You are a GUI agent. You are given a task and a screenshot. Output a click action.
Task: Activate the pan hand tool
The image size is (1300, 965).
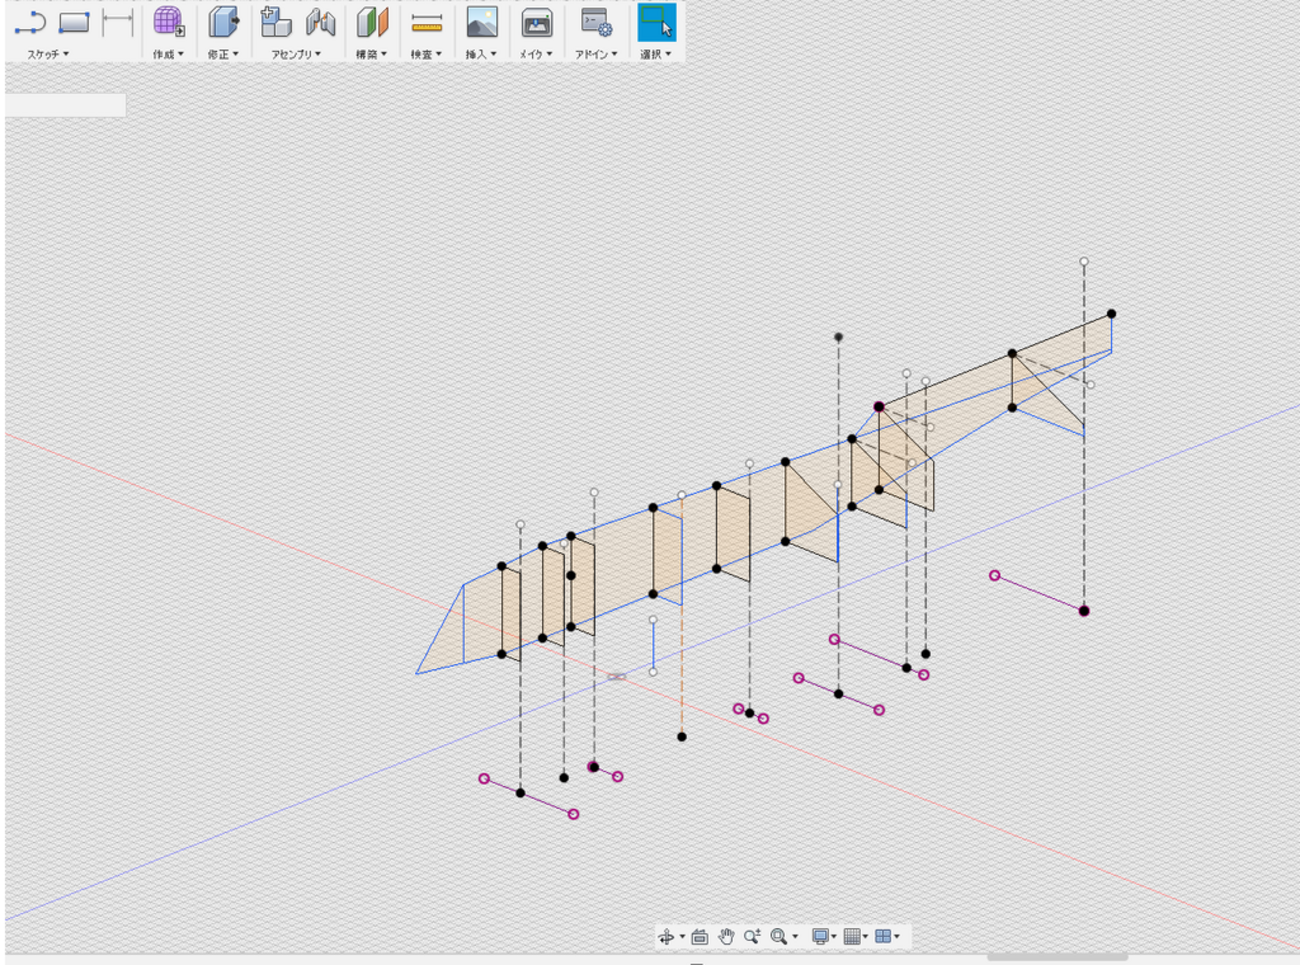(x=726, y=936)
